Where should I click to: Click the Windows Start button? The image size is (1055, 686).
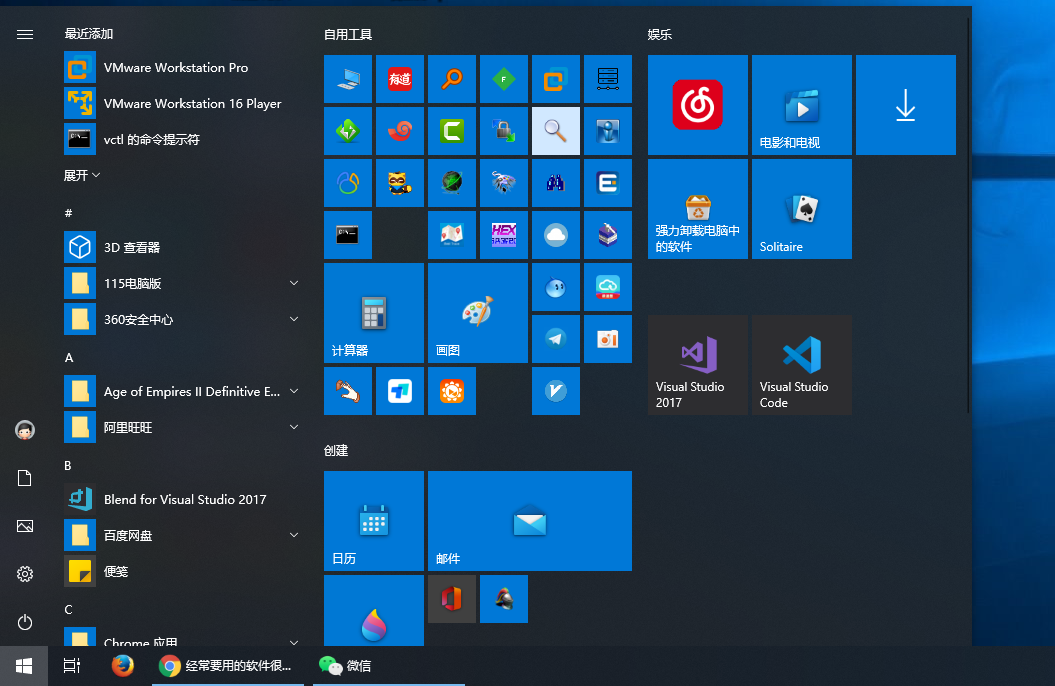[x=24, y=666]
